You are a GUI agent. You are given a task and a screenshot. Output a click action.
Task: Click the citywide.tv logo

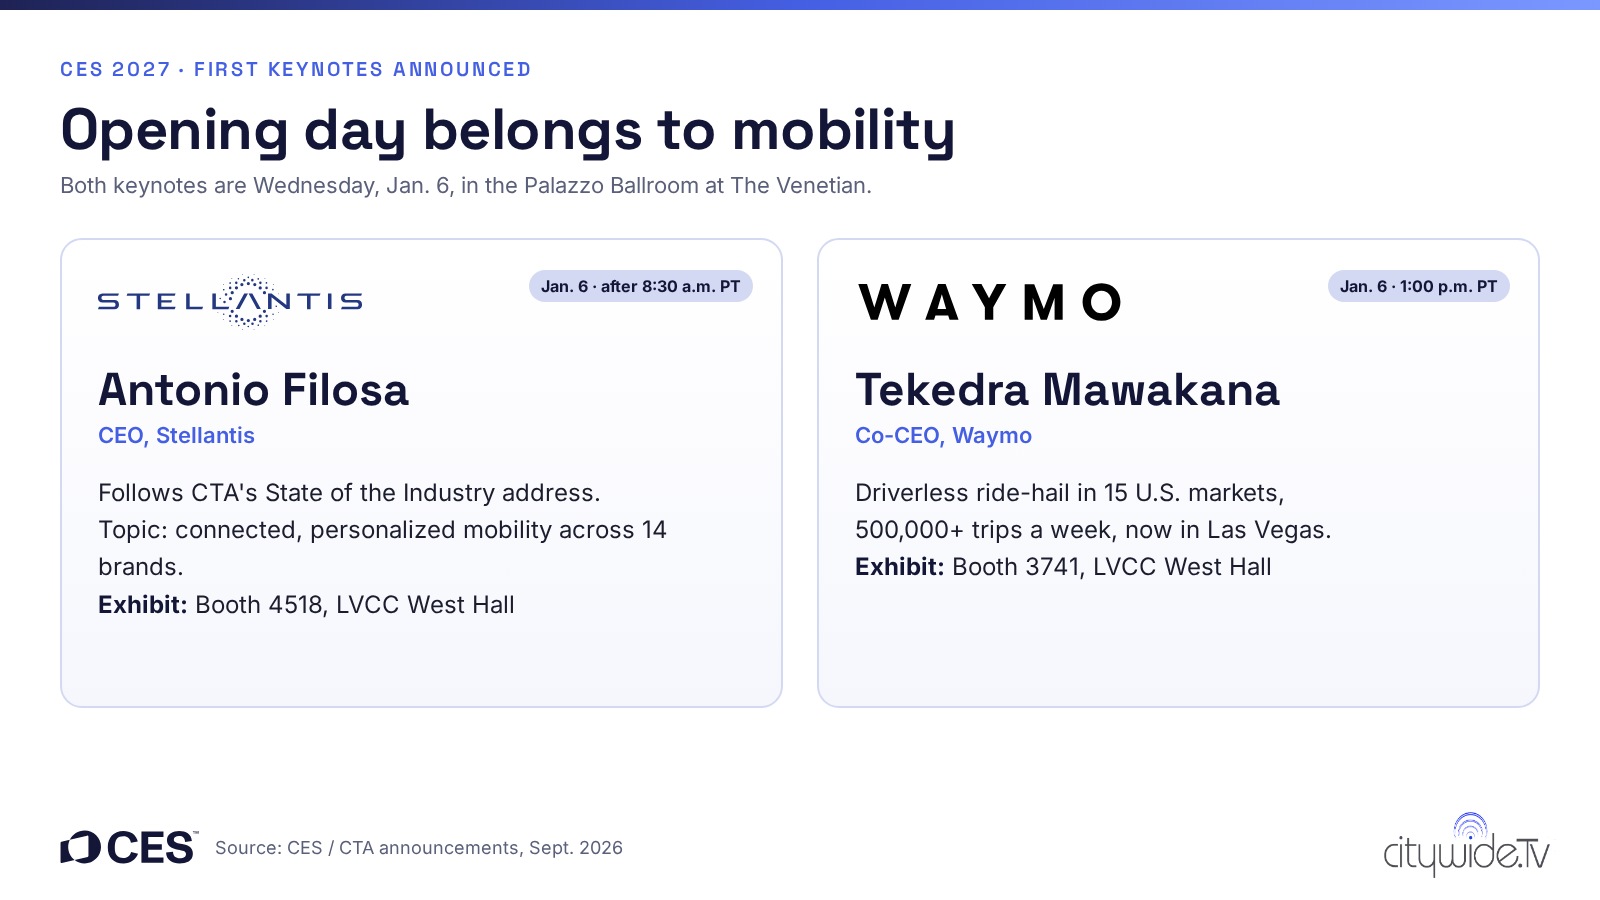pyautogui.click(x=1466, y=845)
